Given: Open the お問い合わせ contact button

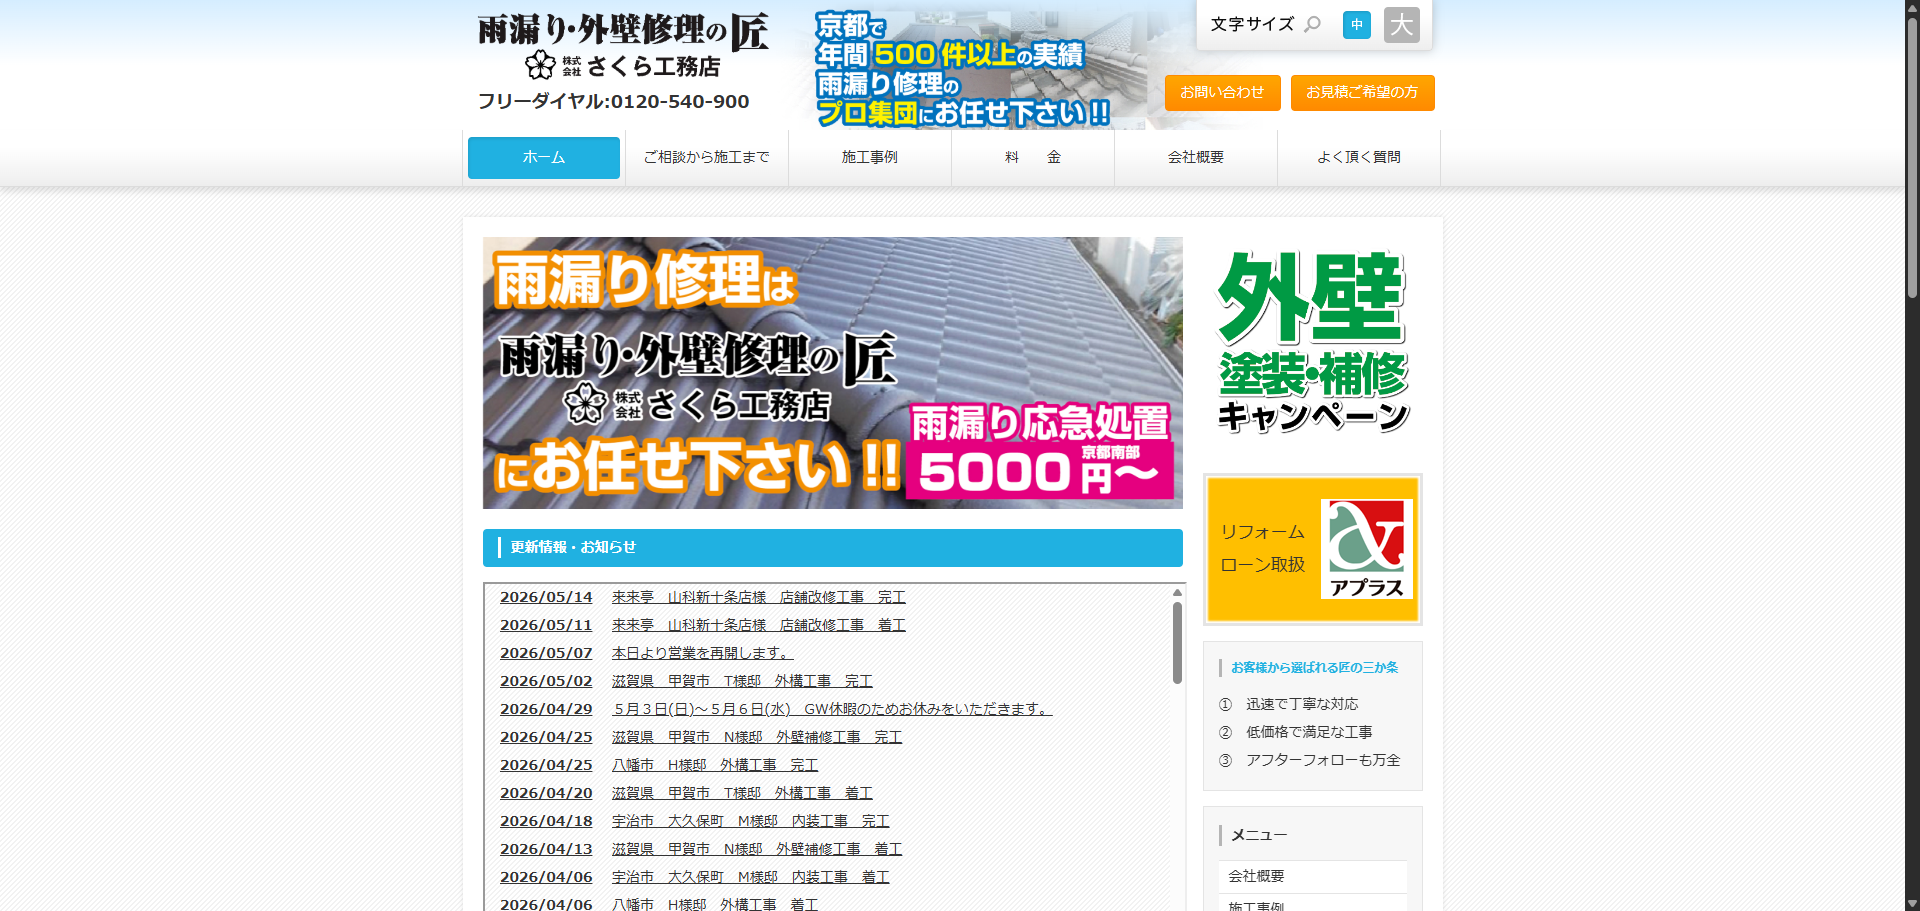Looking at the screenshot, I should [x=1222, y=92].
